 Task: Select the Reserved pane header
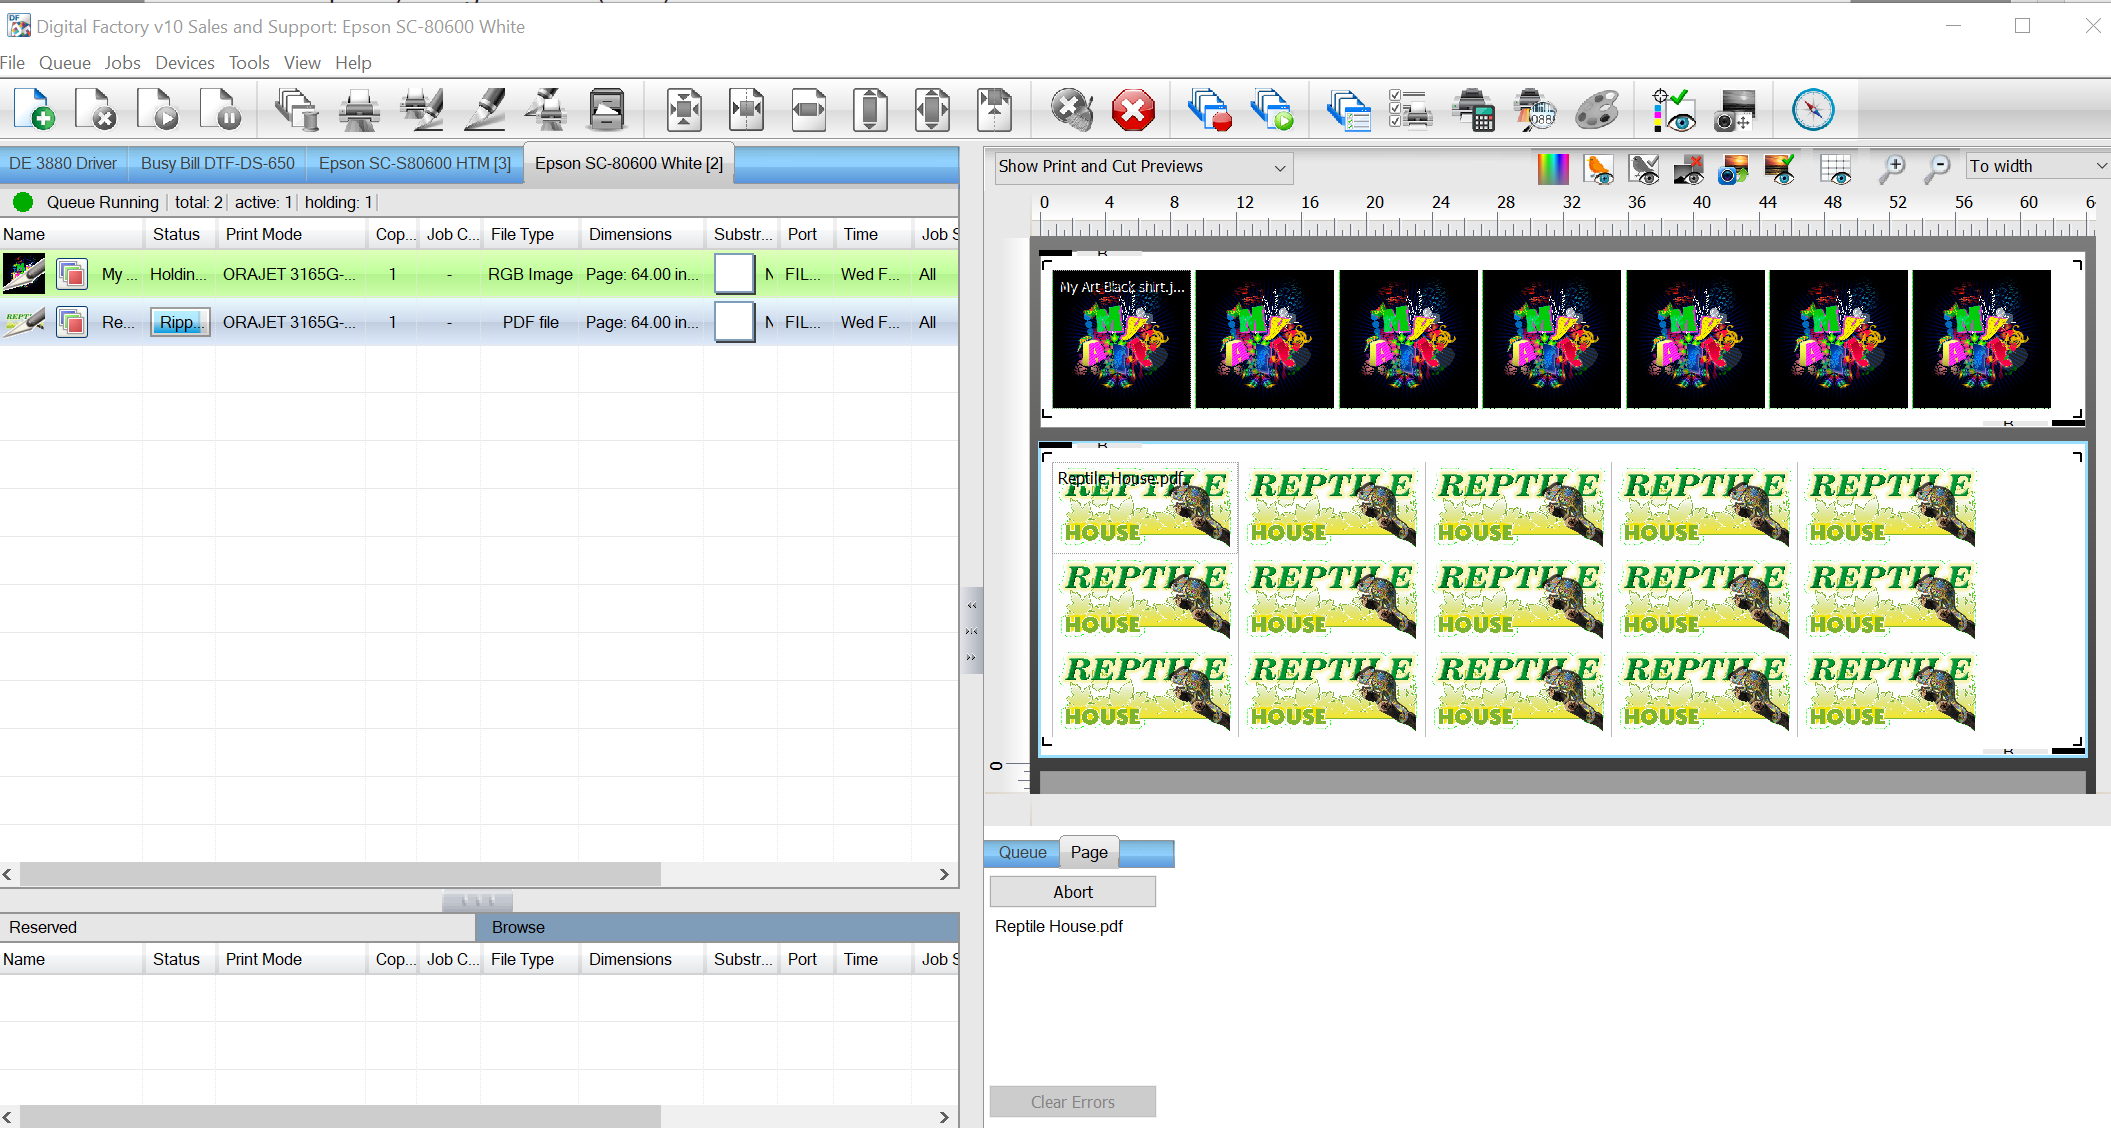pyautogui.click(x=237, y=927)
